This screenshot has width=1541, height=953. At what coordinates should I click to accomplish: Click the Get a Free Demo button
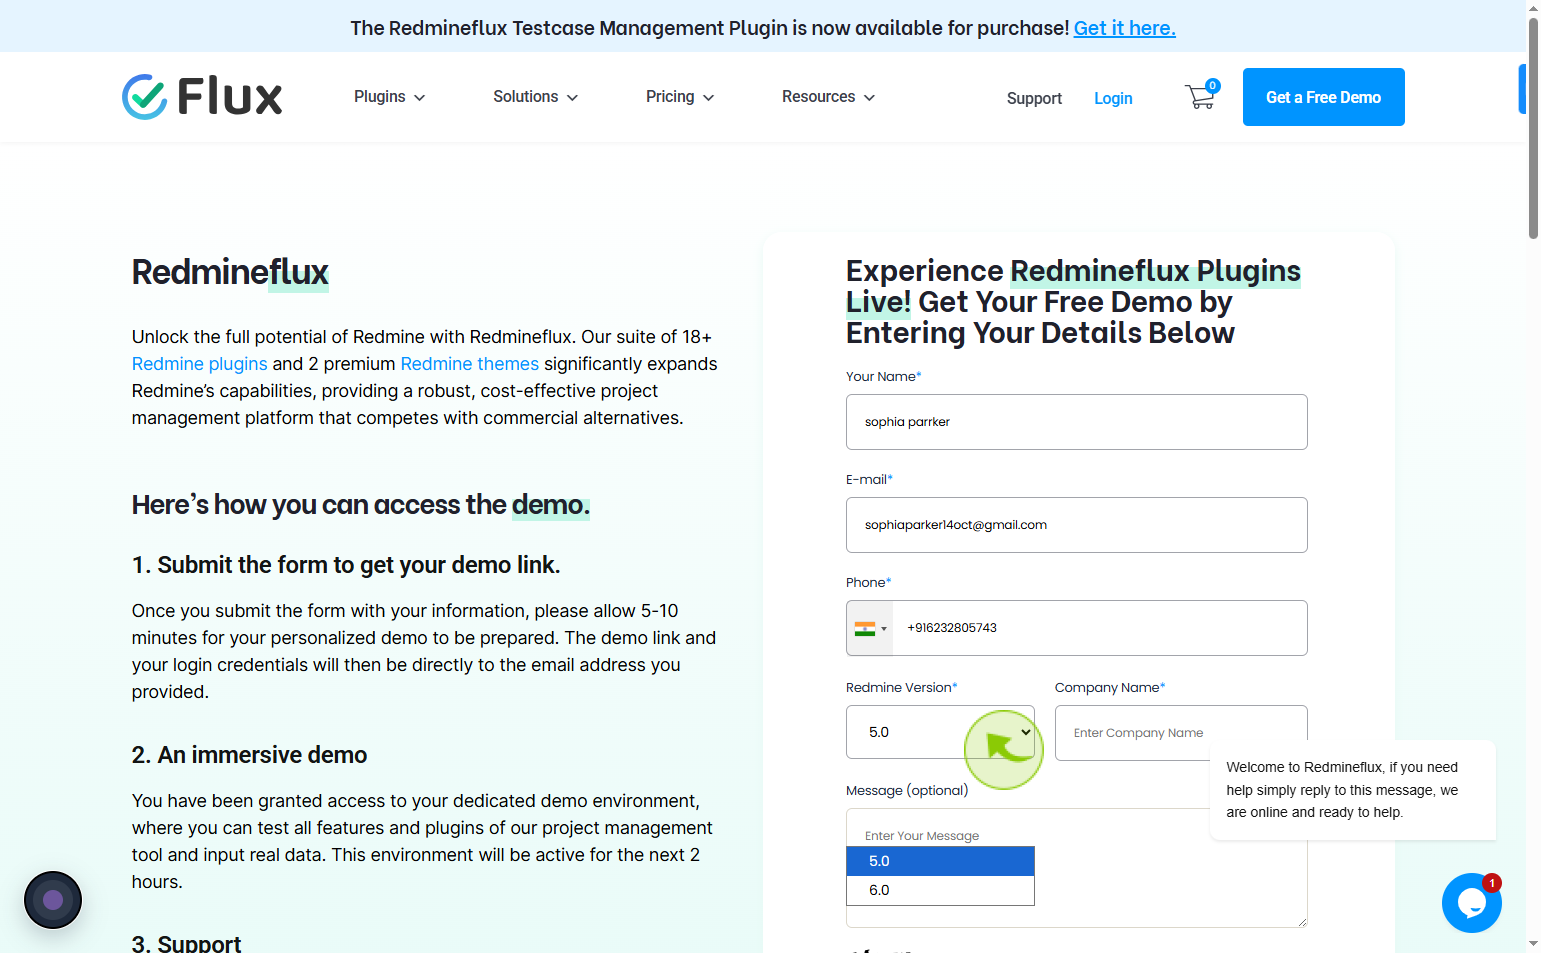pos(1323,97)
